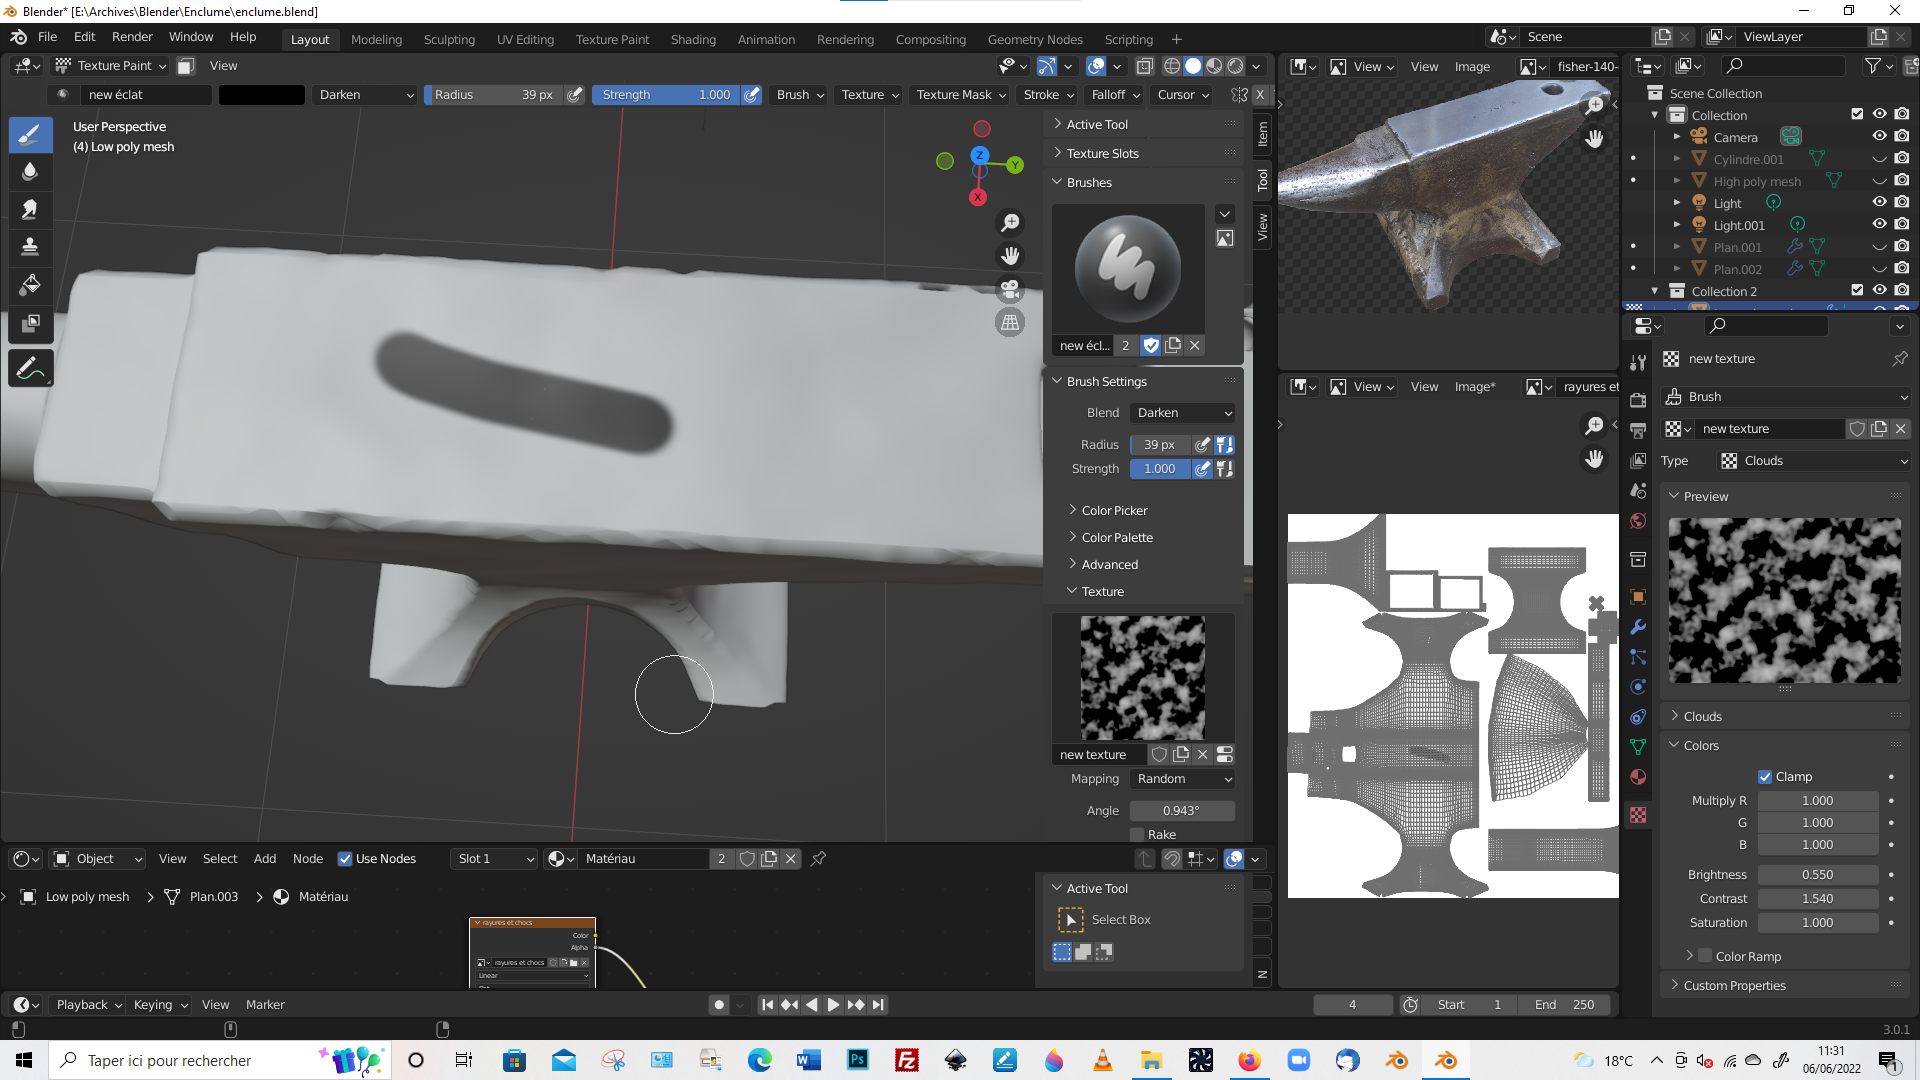Expand the Advanced brush panel
This screenshot has height=1080, width=1920.
coord(1108,565)
